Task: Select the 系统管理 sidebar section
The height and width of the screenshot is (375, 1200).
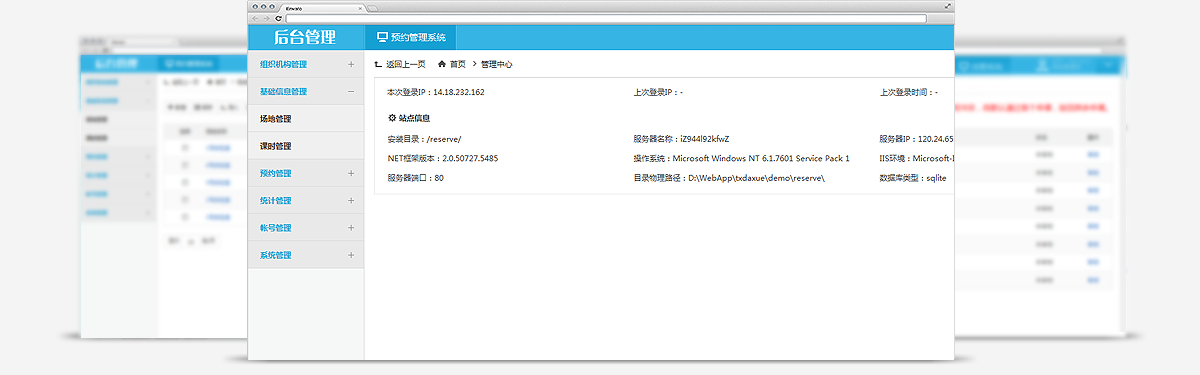Action: click(x=306, y=254)
